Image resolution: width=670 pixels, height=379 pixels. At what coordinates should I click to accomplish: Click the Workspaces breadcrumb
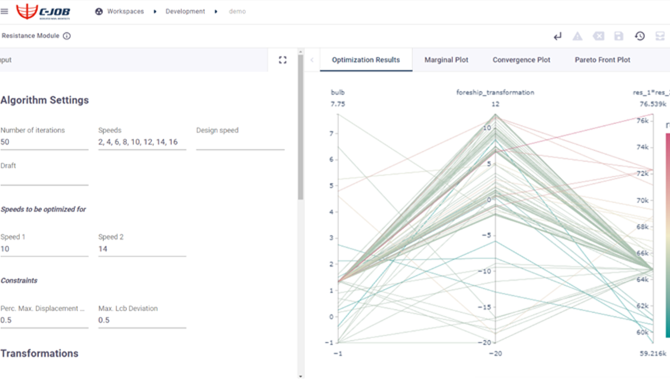click(x=119, y=12)
